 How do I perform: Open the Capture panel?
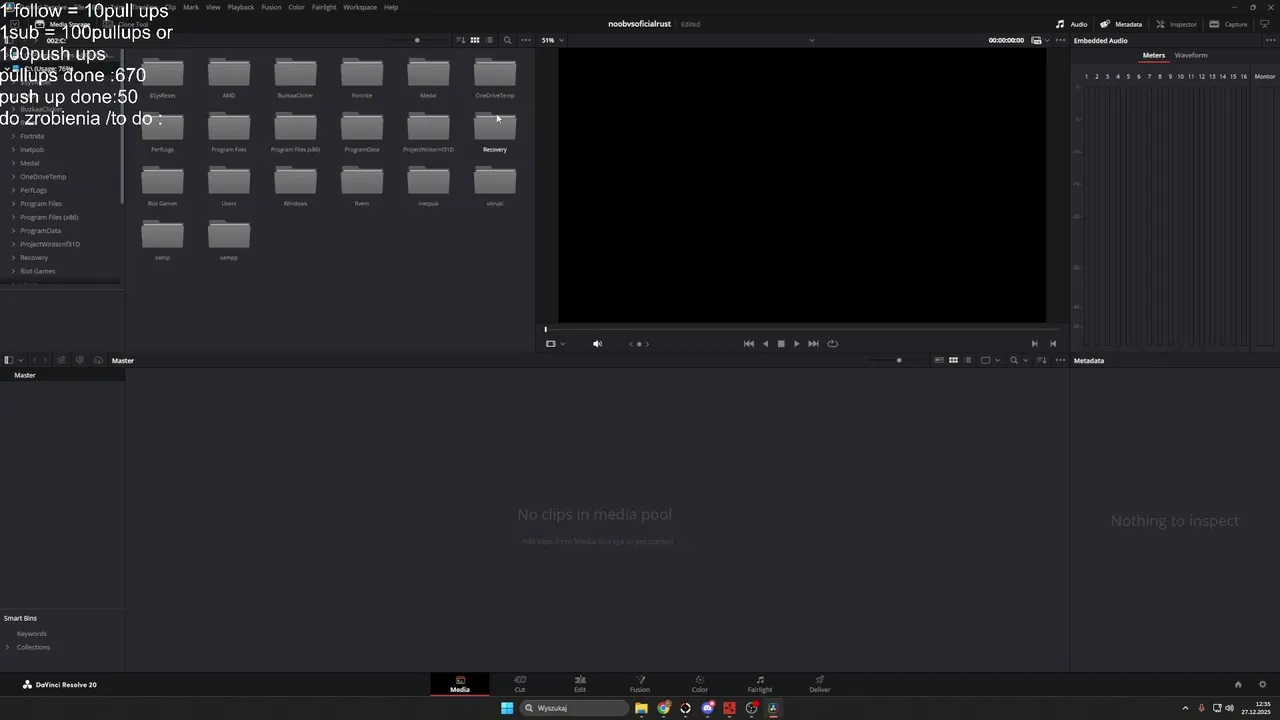pos(1228,24)
